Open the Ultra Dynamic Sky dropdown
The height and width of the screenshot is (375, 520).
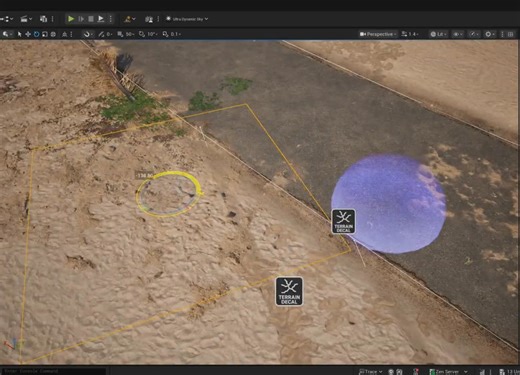[187, 19]
